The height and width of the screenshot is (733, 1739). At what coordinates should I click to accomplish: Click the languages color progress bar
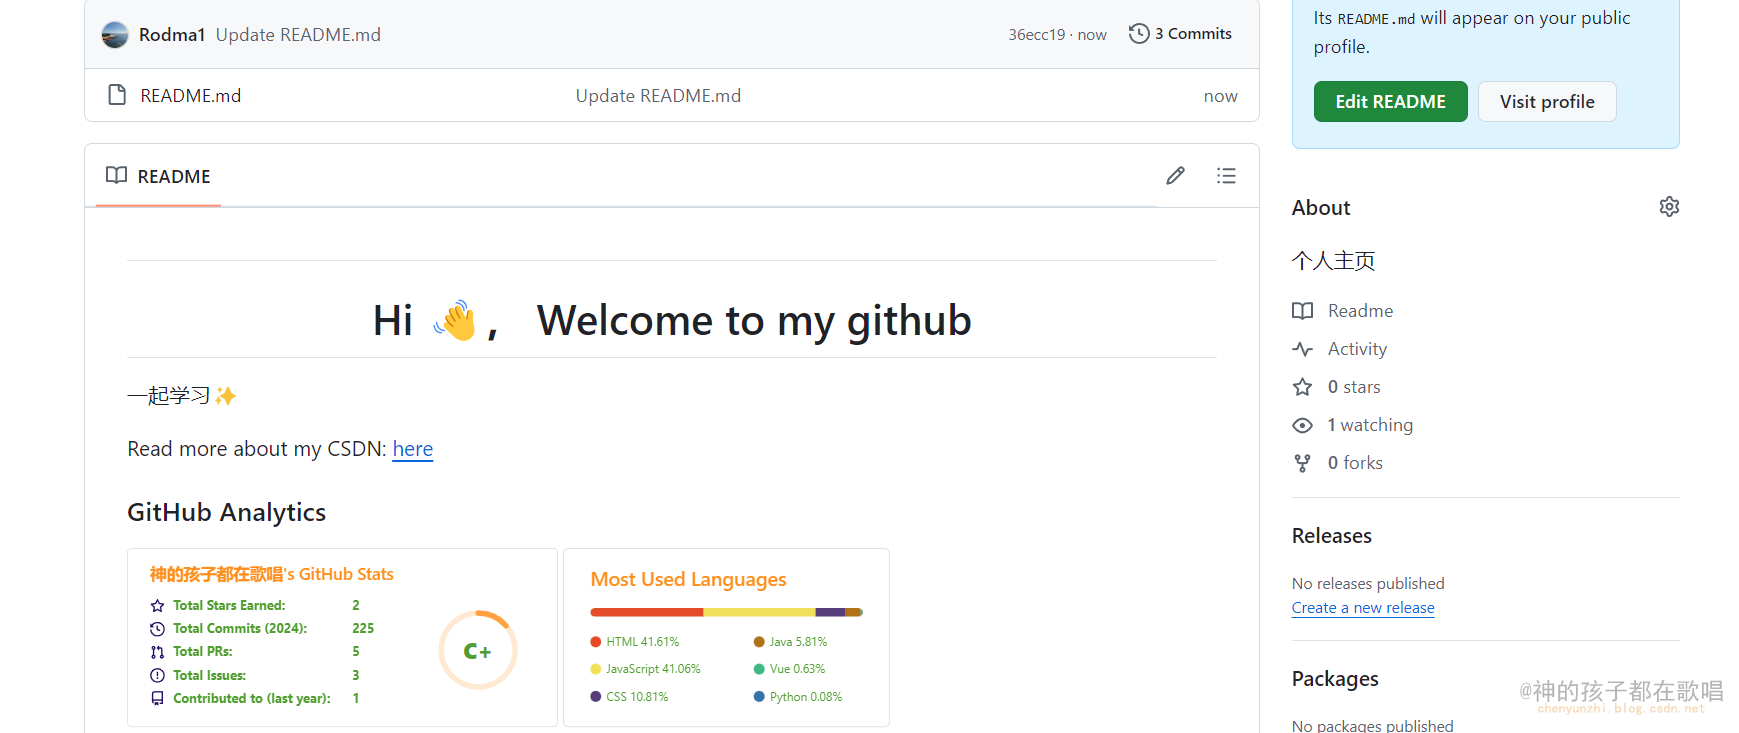(x=727, y=612)
